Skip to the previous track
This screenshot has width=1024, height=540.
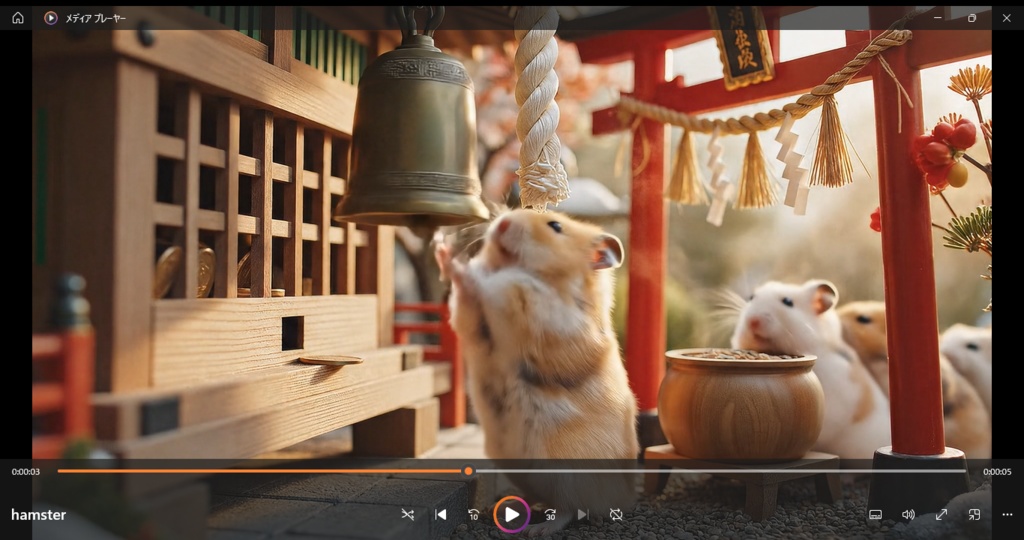point(441,515)
